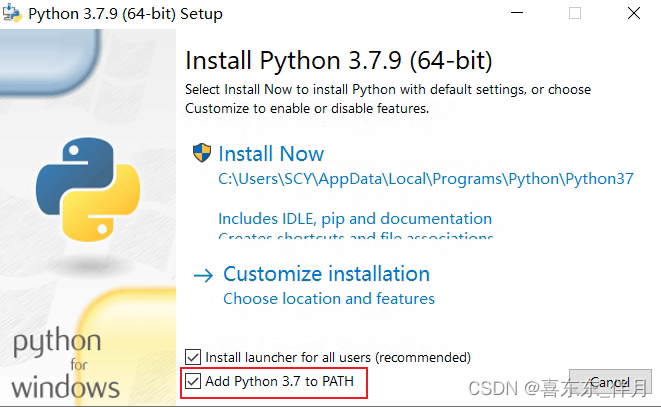Click the Python logo graphic
The image size is (661, 407).
click(88, 189)
